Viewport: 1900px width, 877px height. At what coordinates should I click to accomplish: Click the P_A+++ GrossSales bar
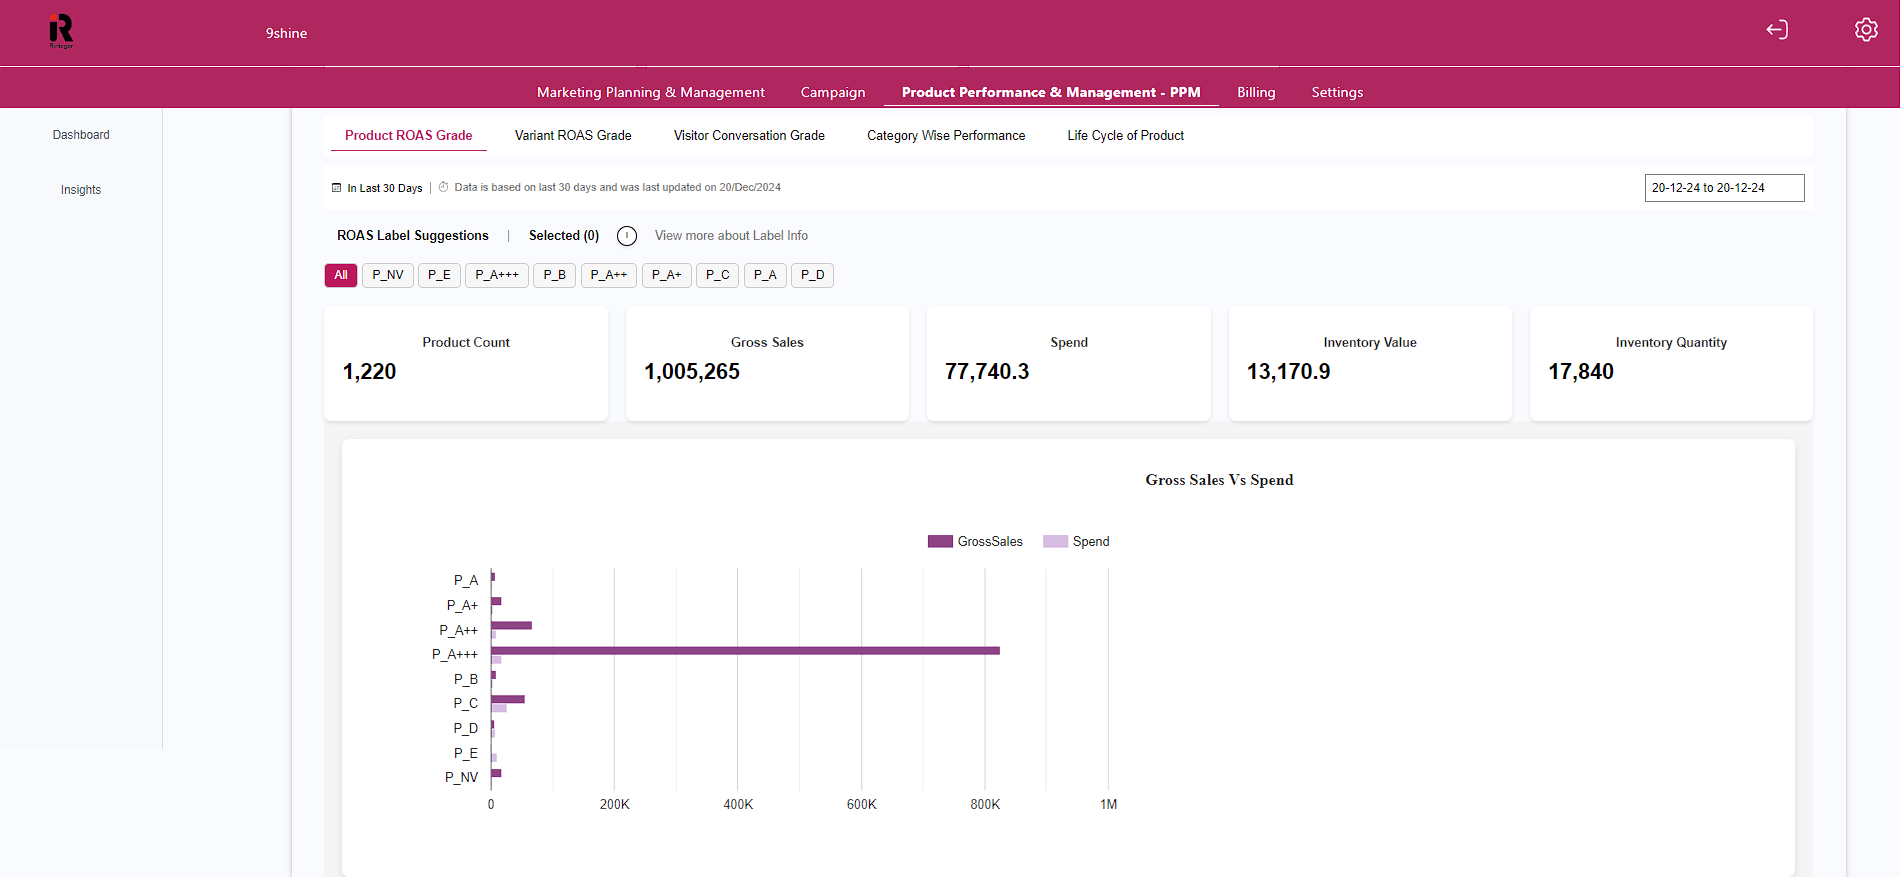(745, 651)
